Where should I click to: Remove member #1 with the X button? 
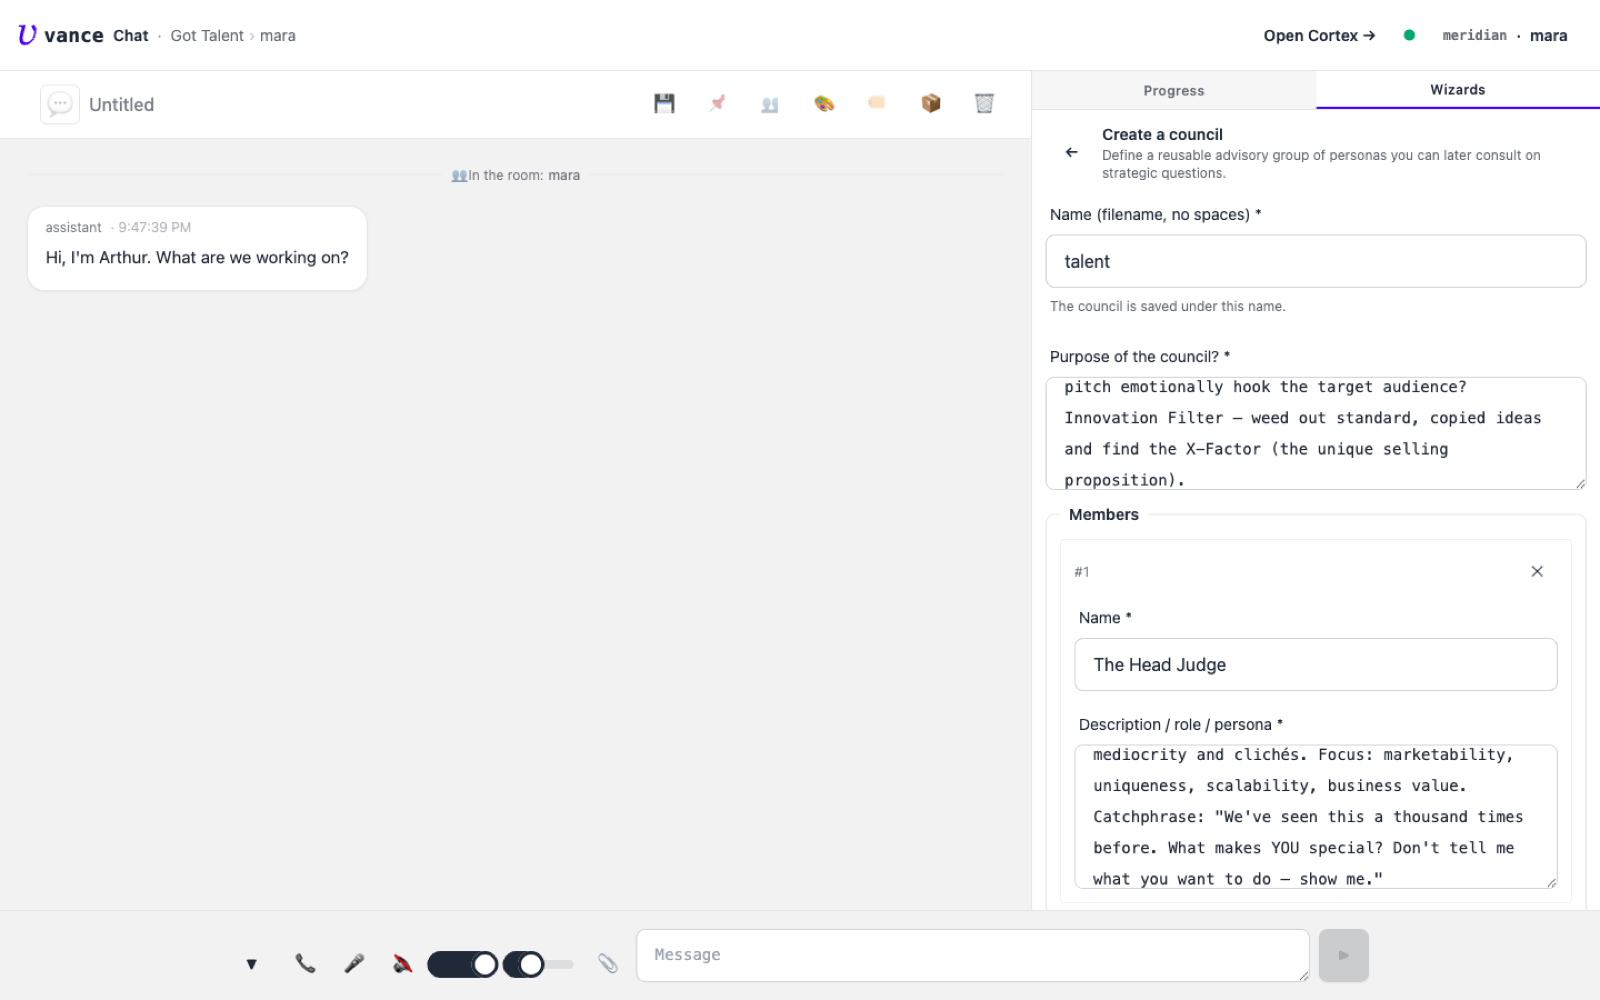[x=1537, y=572]
